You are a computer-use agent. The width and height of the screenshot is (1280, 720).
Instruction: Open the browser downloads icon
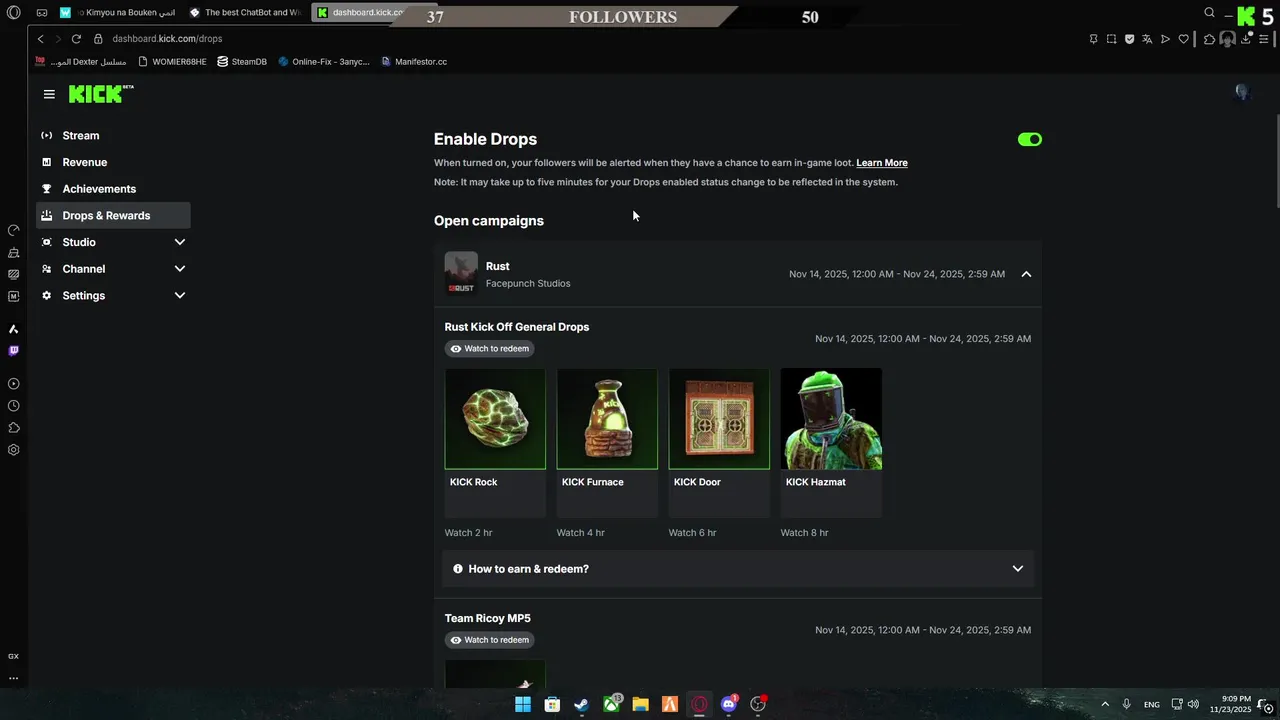1245,39
